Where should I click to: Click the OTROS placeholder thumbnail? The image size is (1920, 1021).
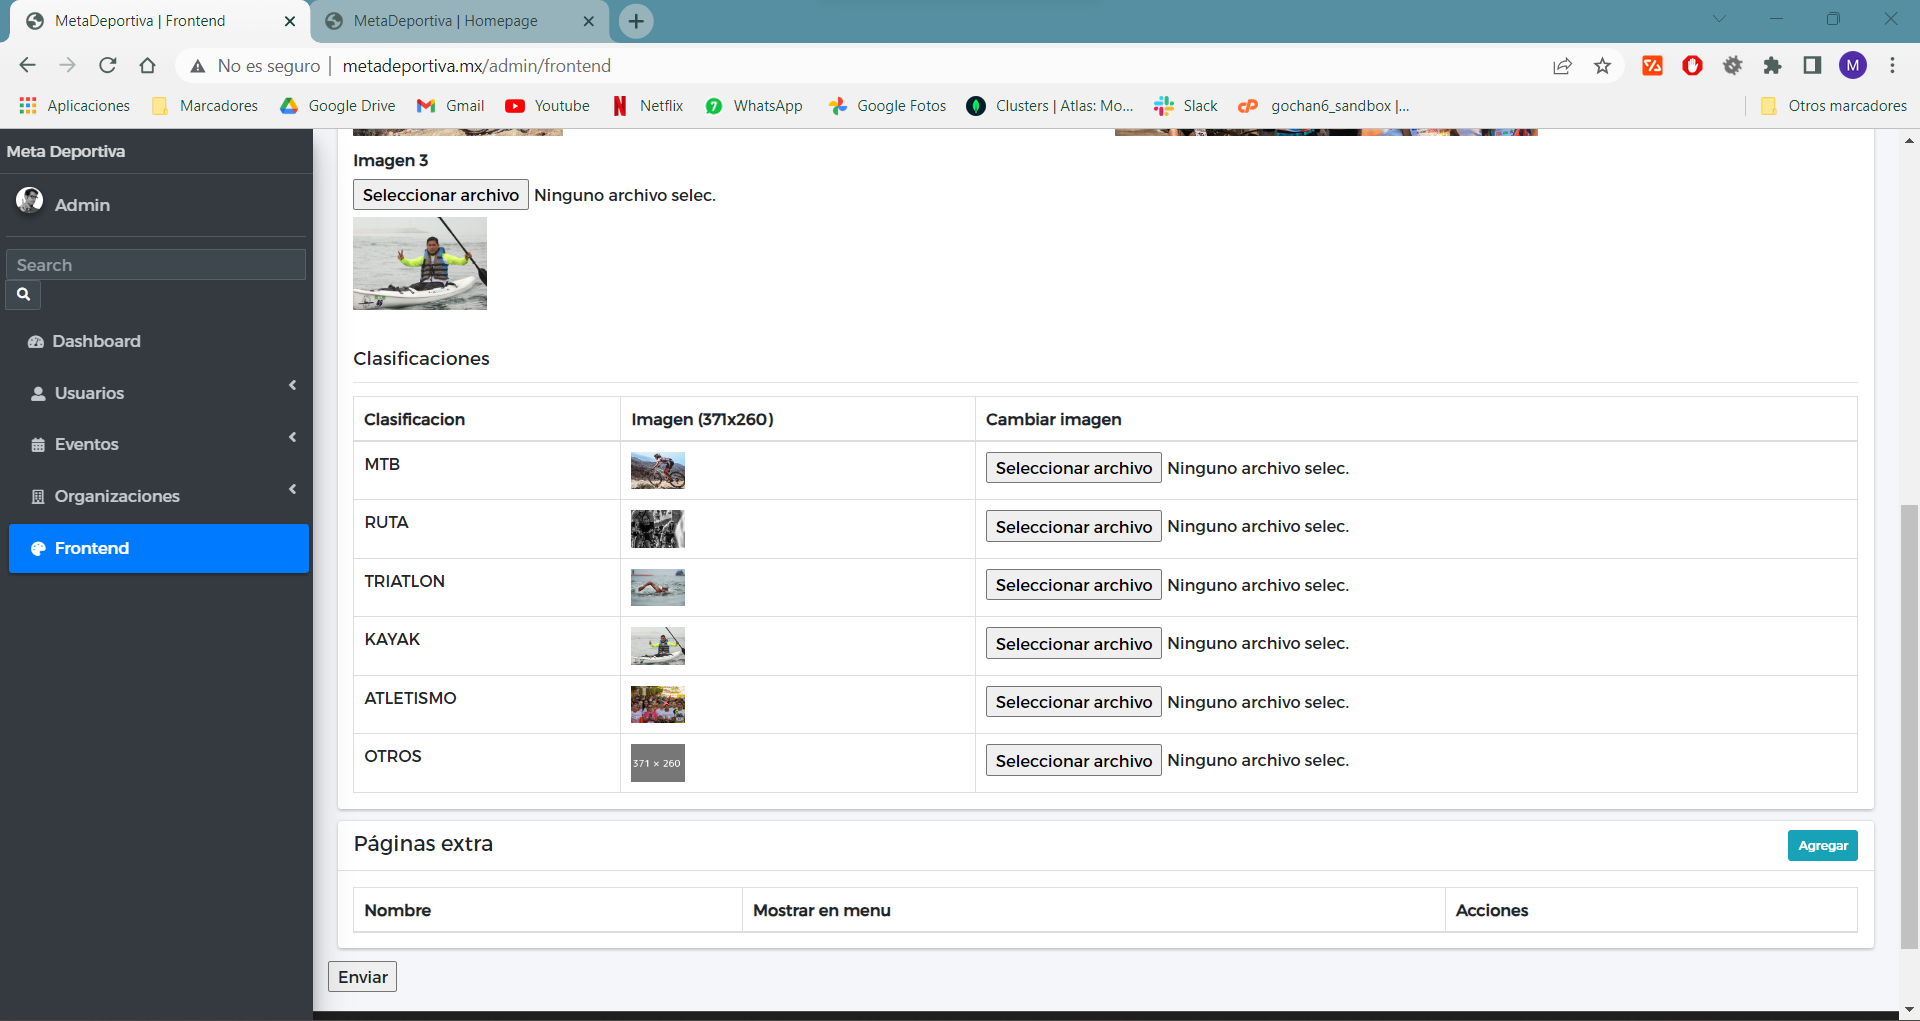click(658, 763)
